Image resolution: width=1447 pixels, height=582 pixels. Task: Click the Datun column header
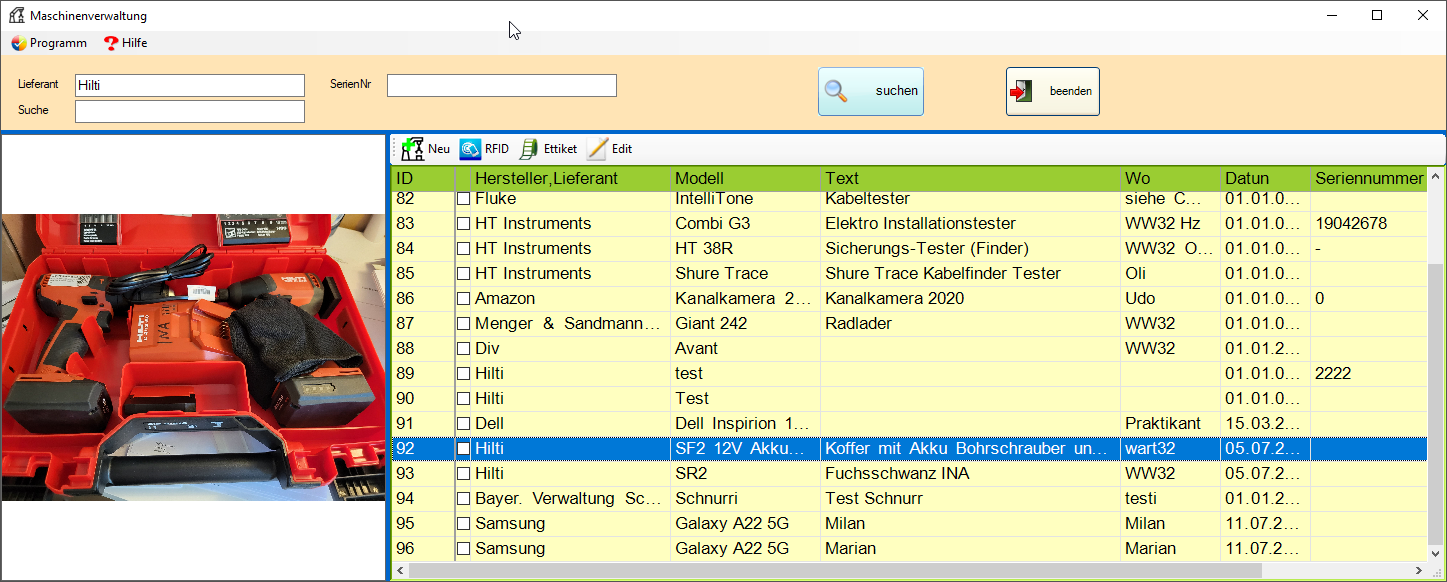click(x=1265, y=179)
